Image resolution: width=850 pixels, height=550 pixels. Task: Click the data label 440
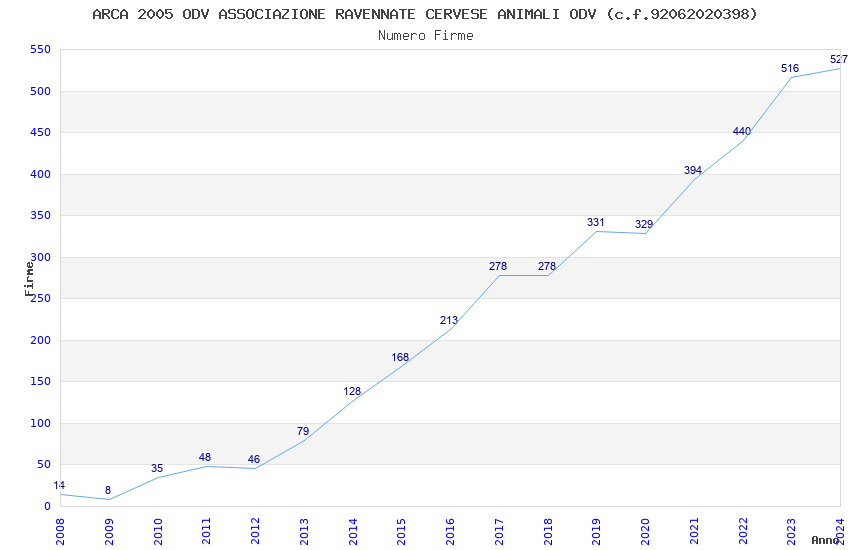[742, 131]
